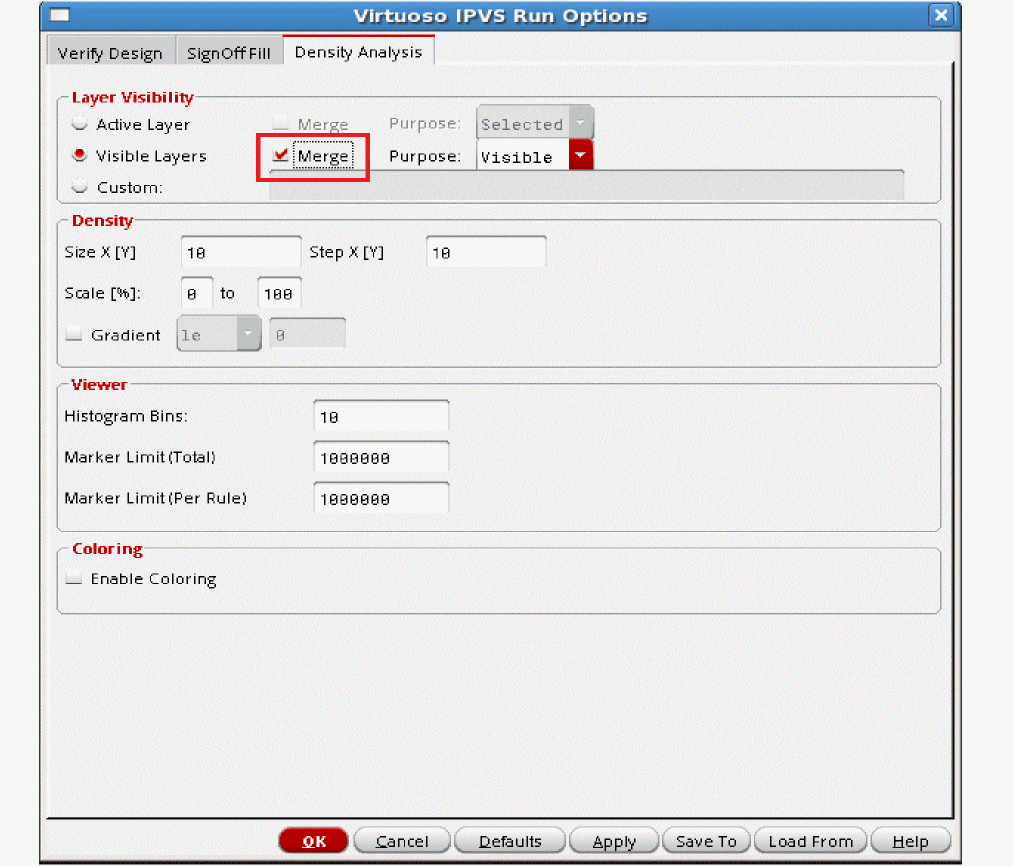Click the Scale minimum percent field
1013x866 pixels.
point(197,293)
